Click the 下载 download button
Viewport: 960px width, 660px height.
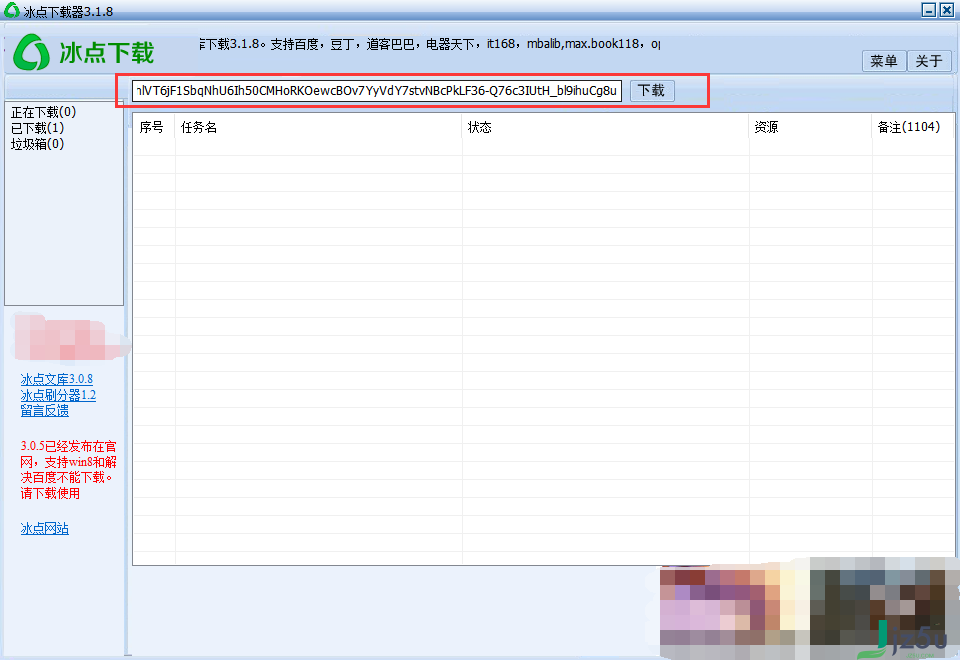651,91
